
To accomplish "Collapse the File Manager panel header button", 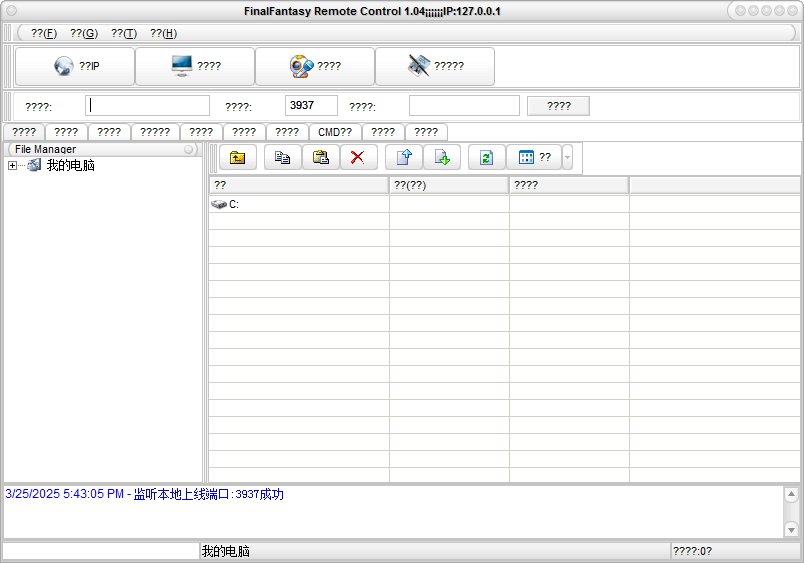I will pos(188,149).
